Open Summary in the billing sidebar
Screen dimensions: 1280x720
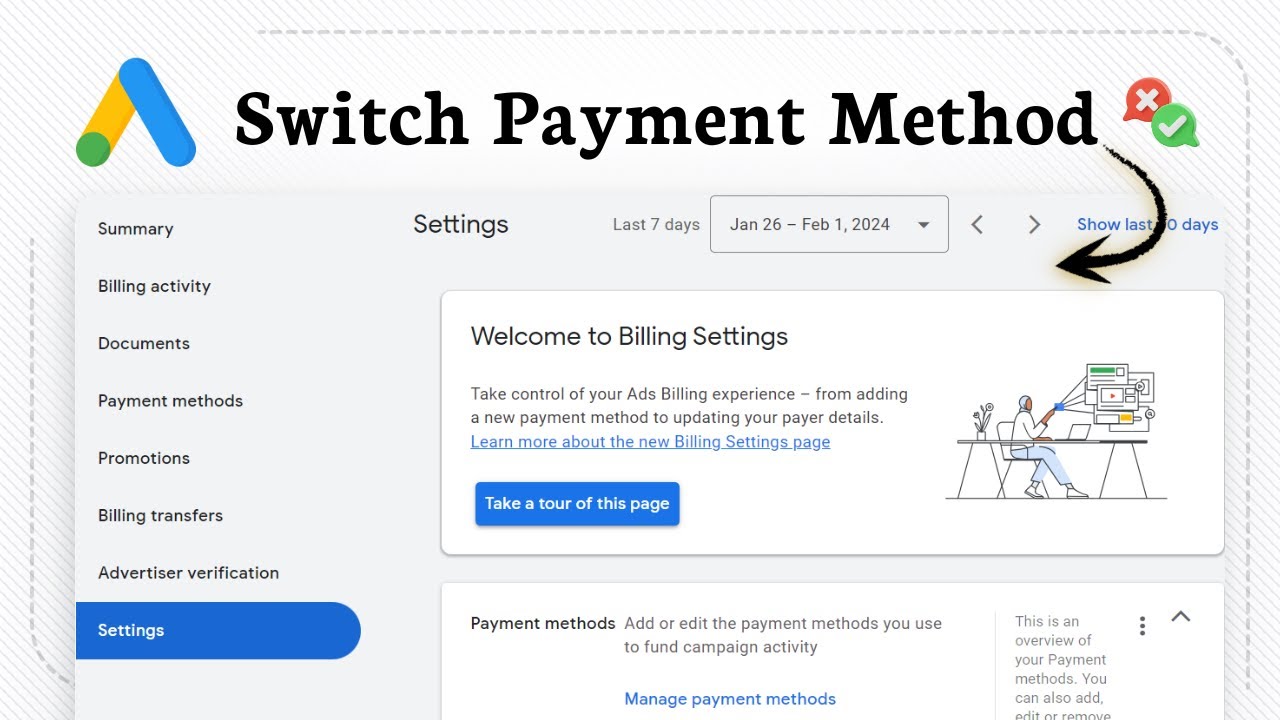(136, 229)
